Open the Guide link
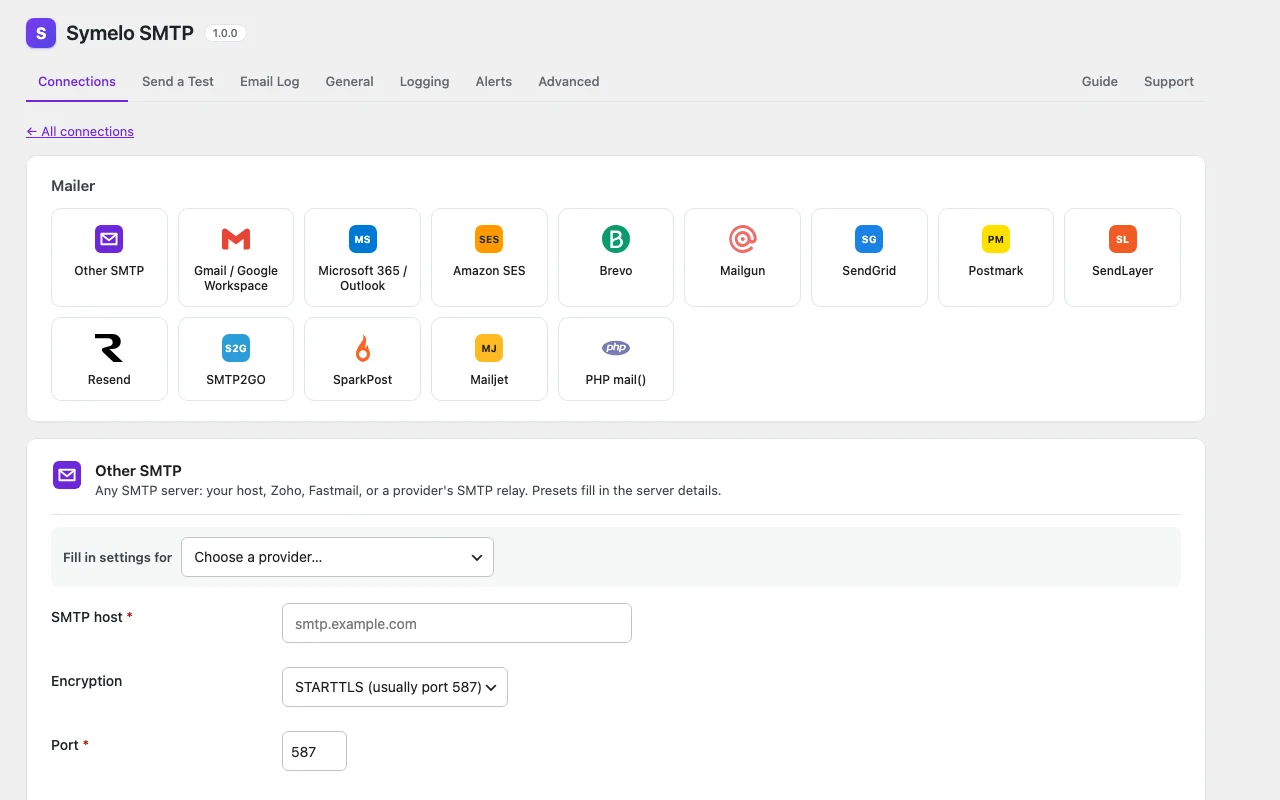This screenshot has width=1280, height=800. [x=1100, y=82]
